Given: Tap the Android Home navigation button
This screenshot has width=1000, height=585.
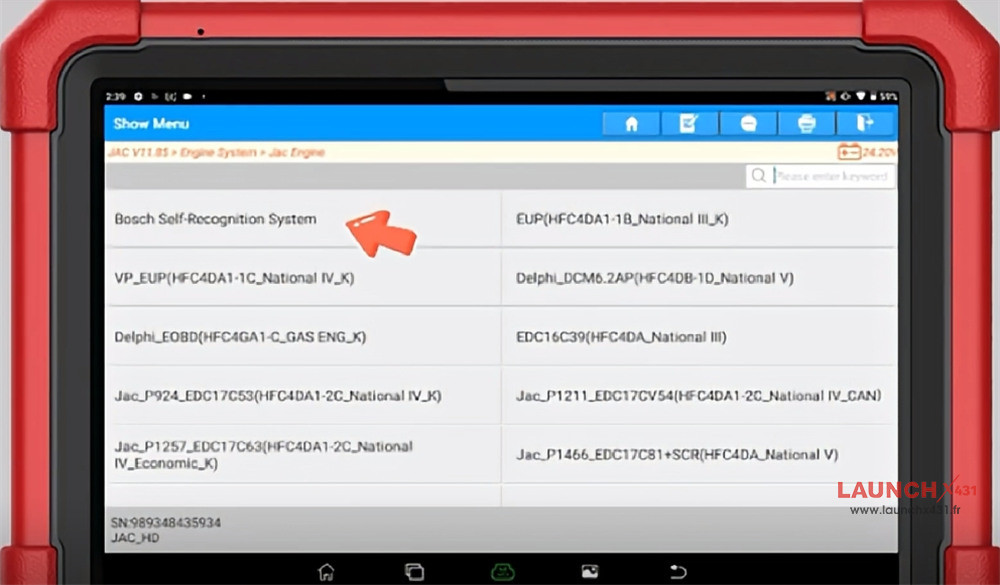Looking at the screenshot, I should point(326,571).
